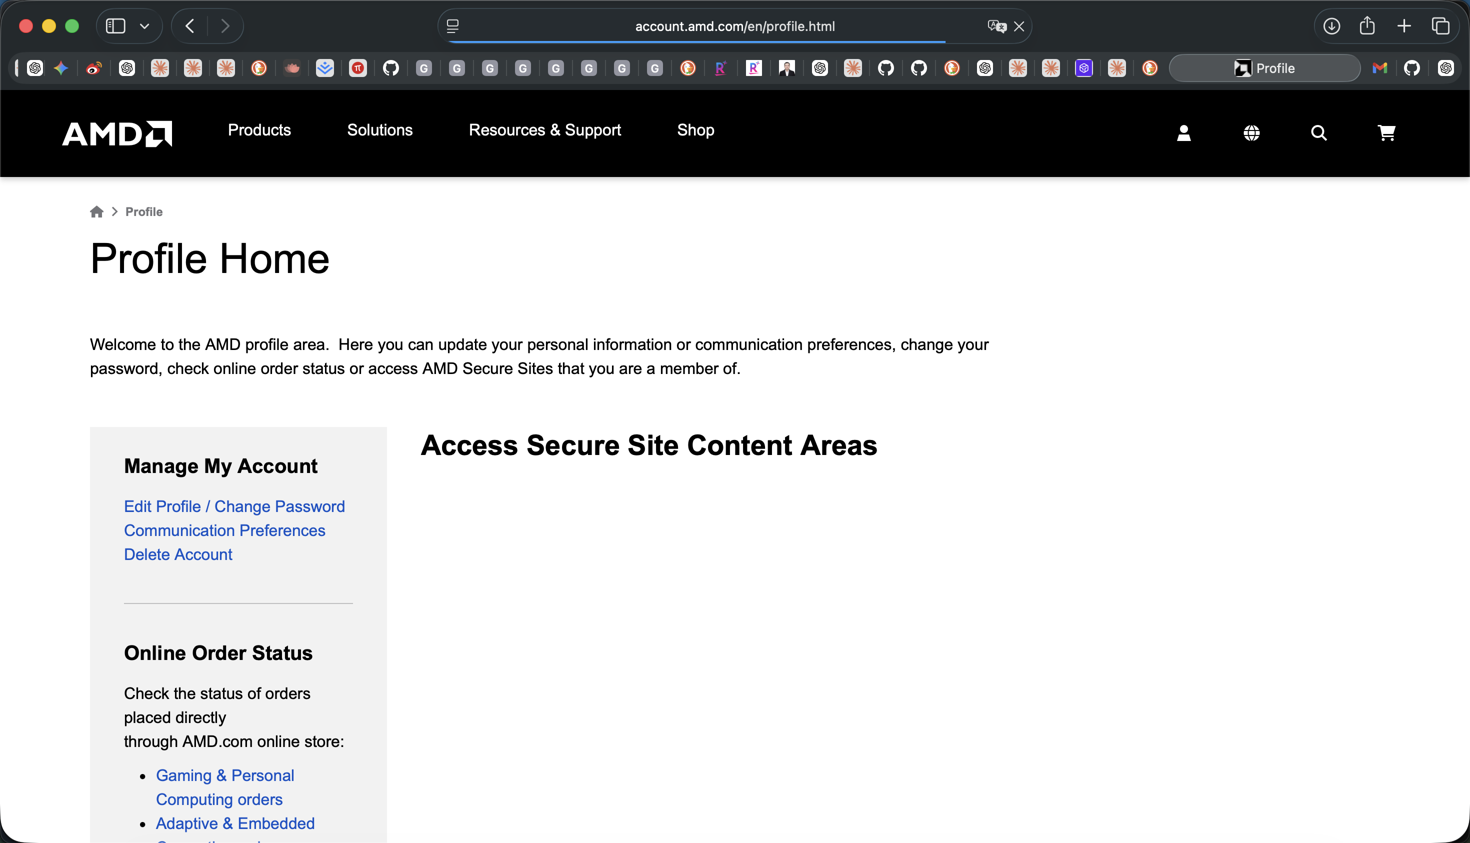Expand the sidebar tab group dropdown chevron
This screenshot has width=1470, height=843.
[x=145, y=26]
